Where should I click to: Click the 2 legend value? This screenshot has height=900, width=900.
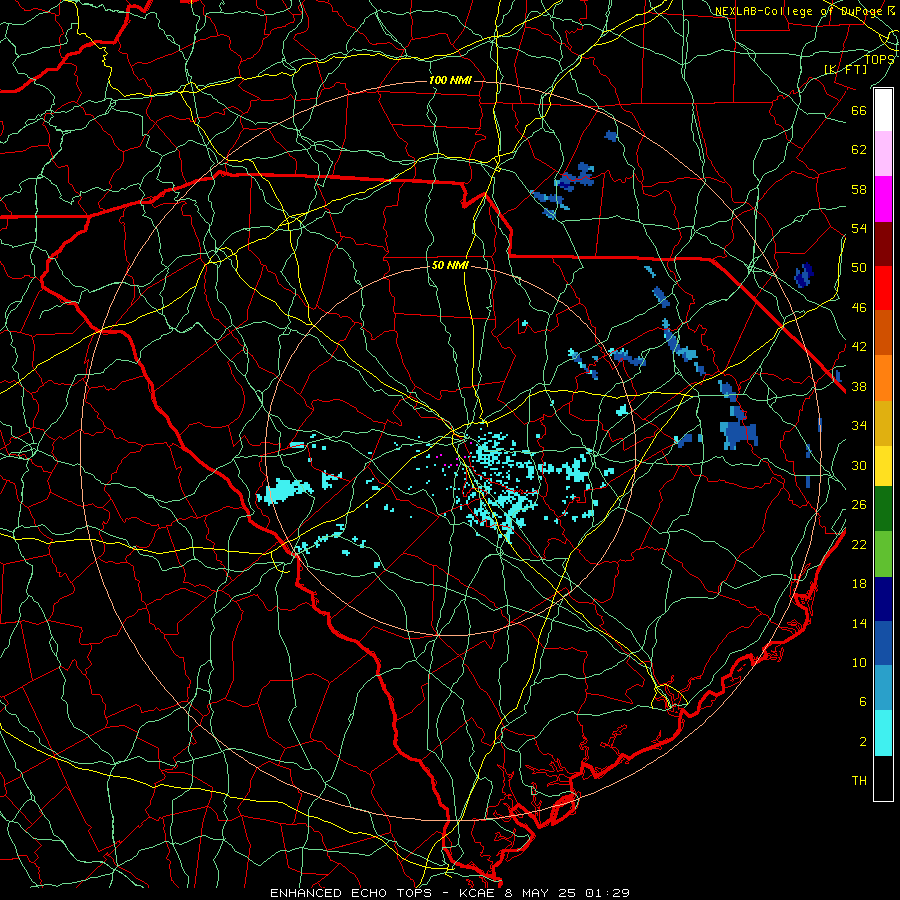[x=863, y=742]
